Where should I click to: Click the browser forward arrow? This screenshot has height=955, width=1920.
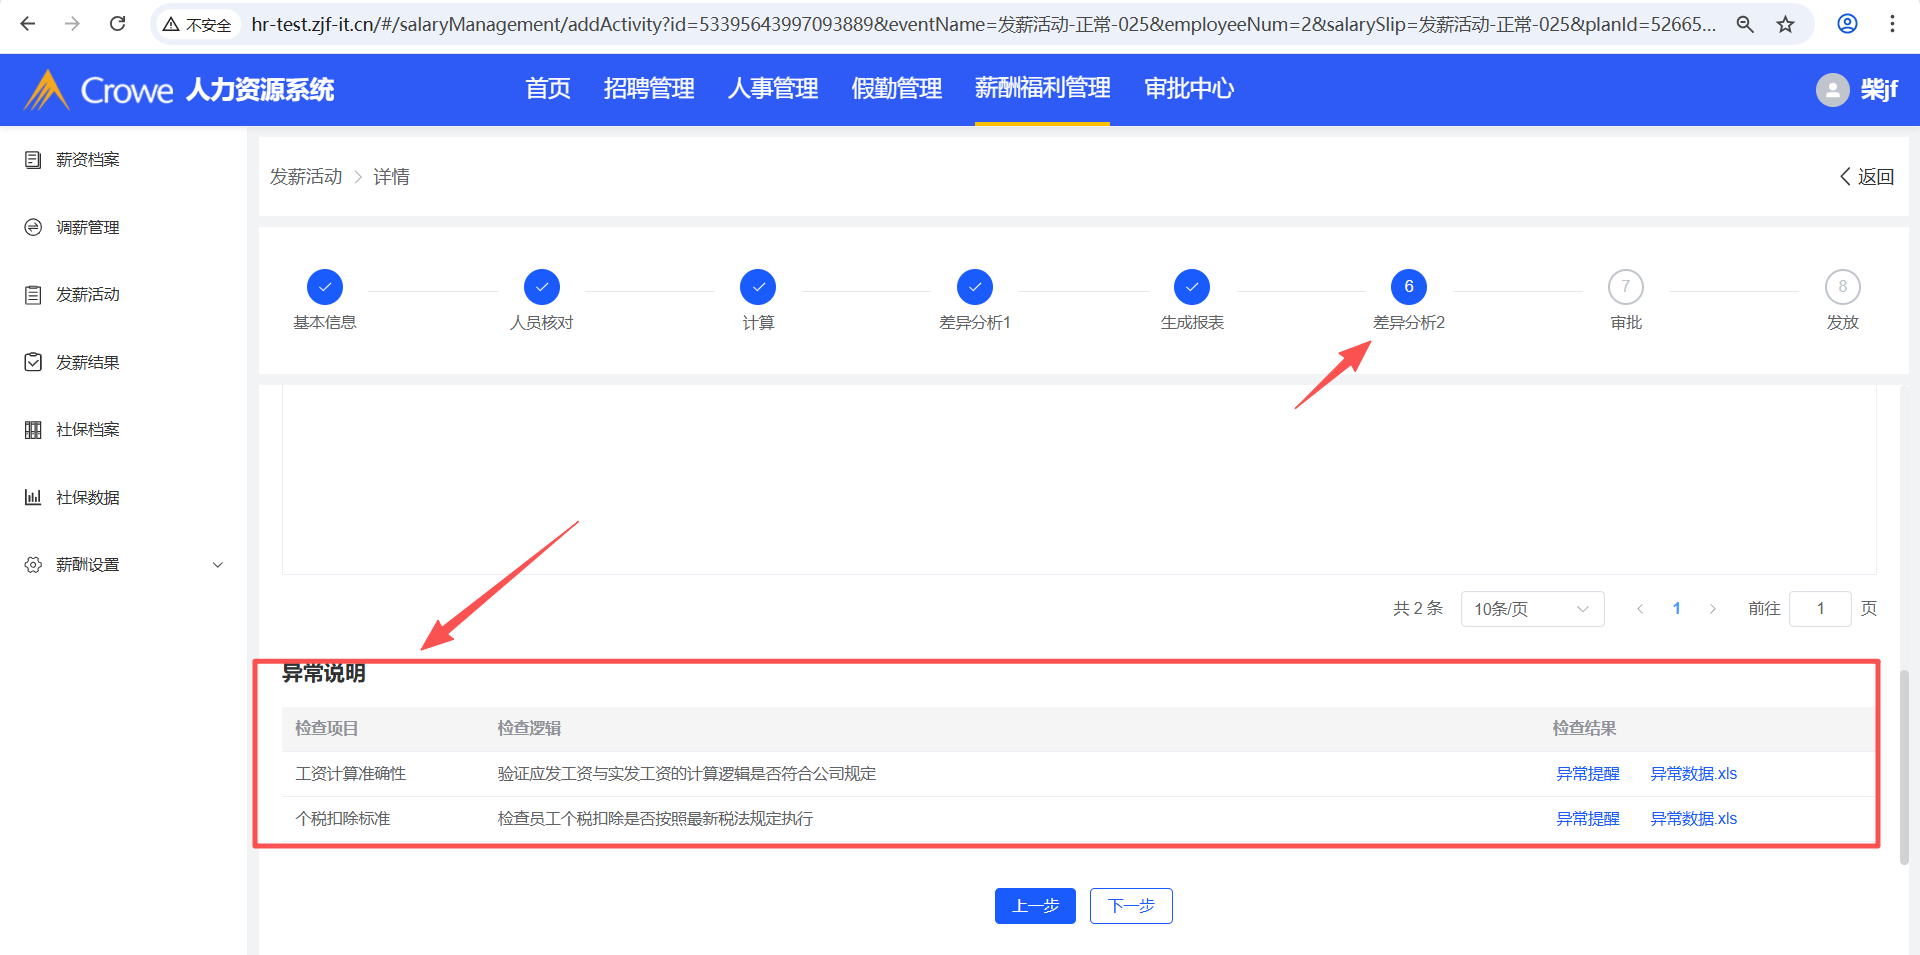[x=72, y=24]
